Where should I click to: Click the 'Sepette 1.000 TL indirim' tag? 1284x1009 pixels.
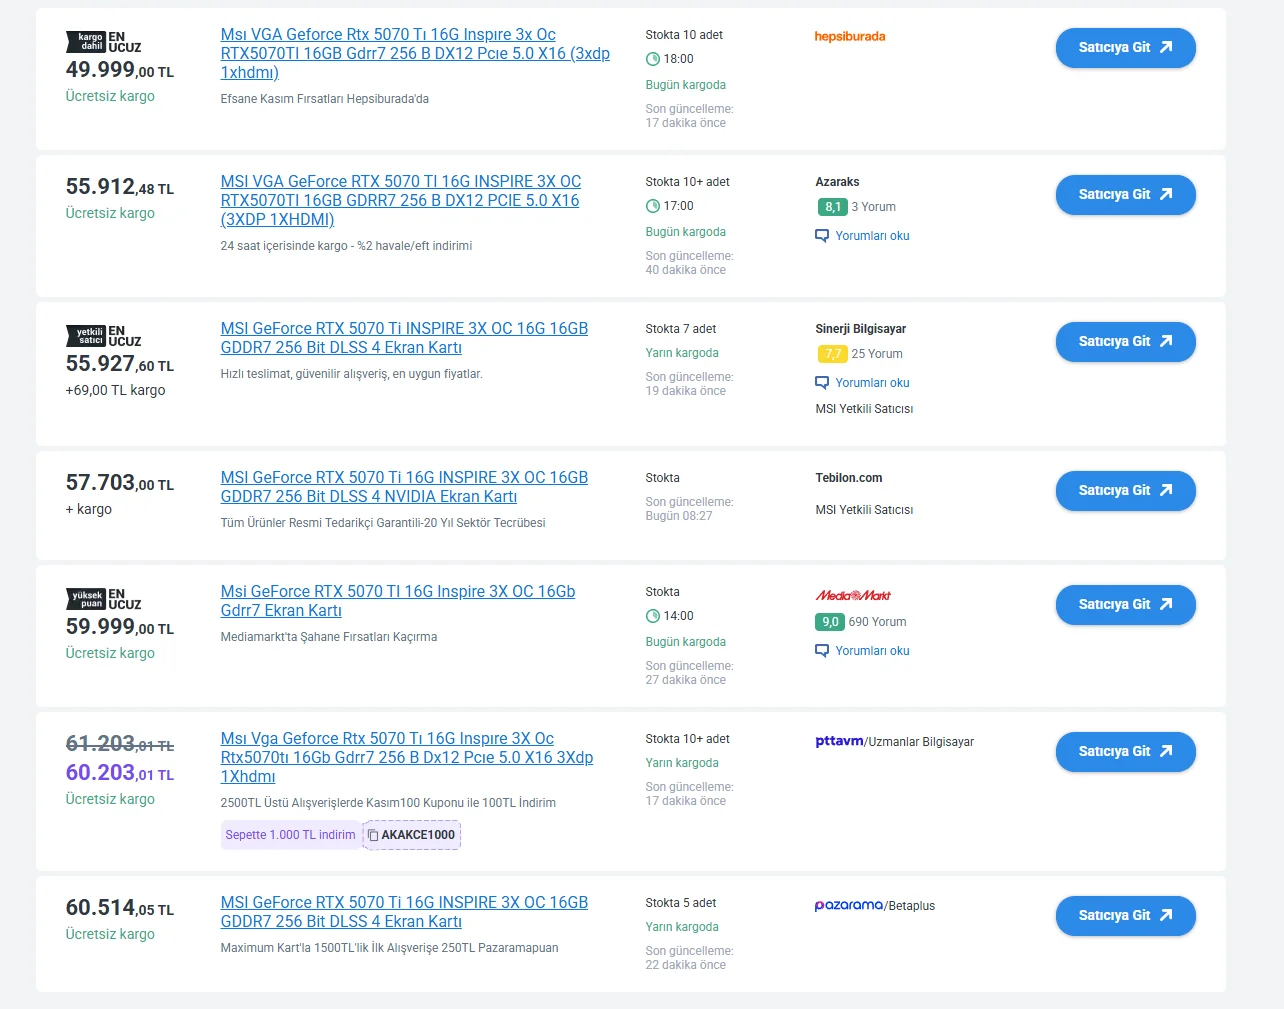point(290,835)
